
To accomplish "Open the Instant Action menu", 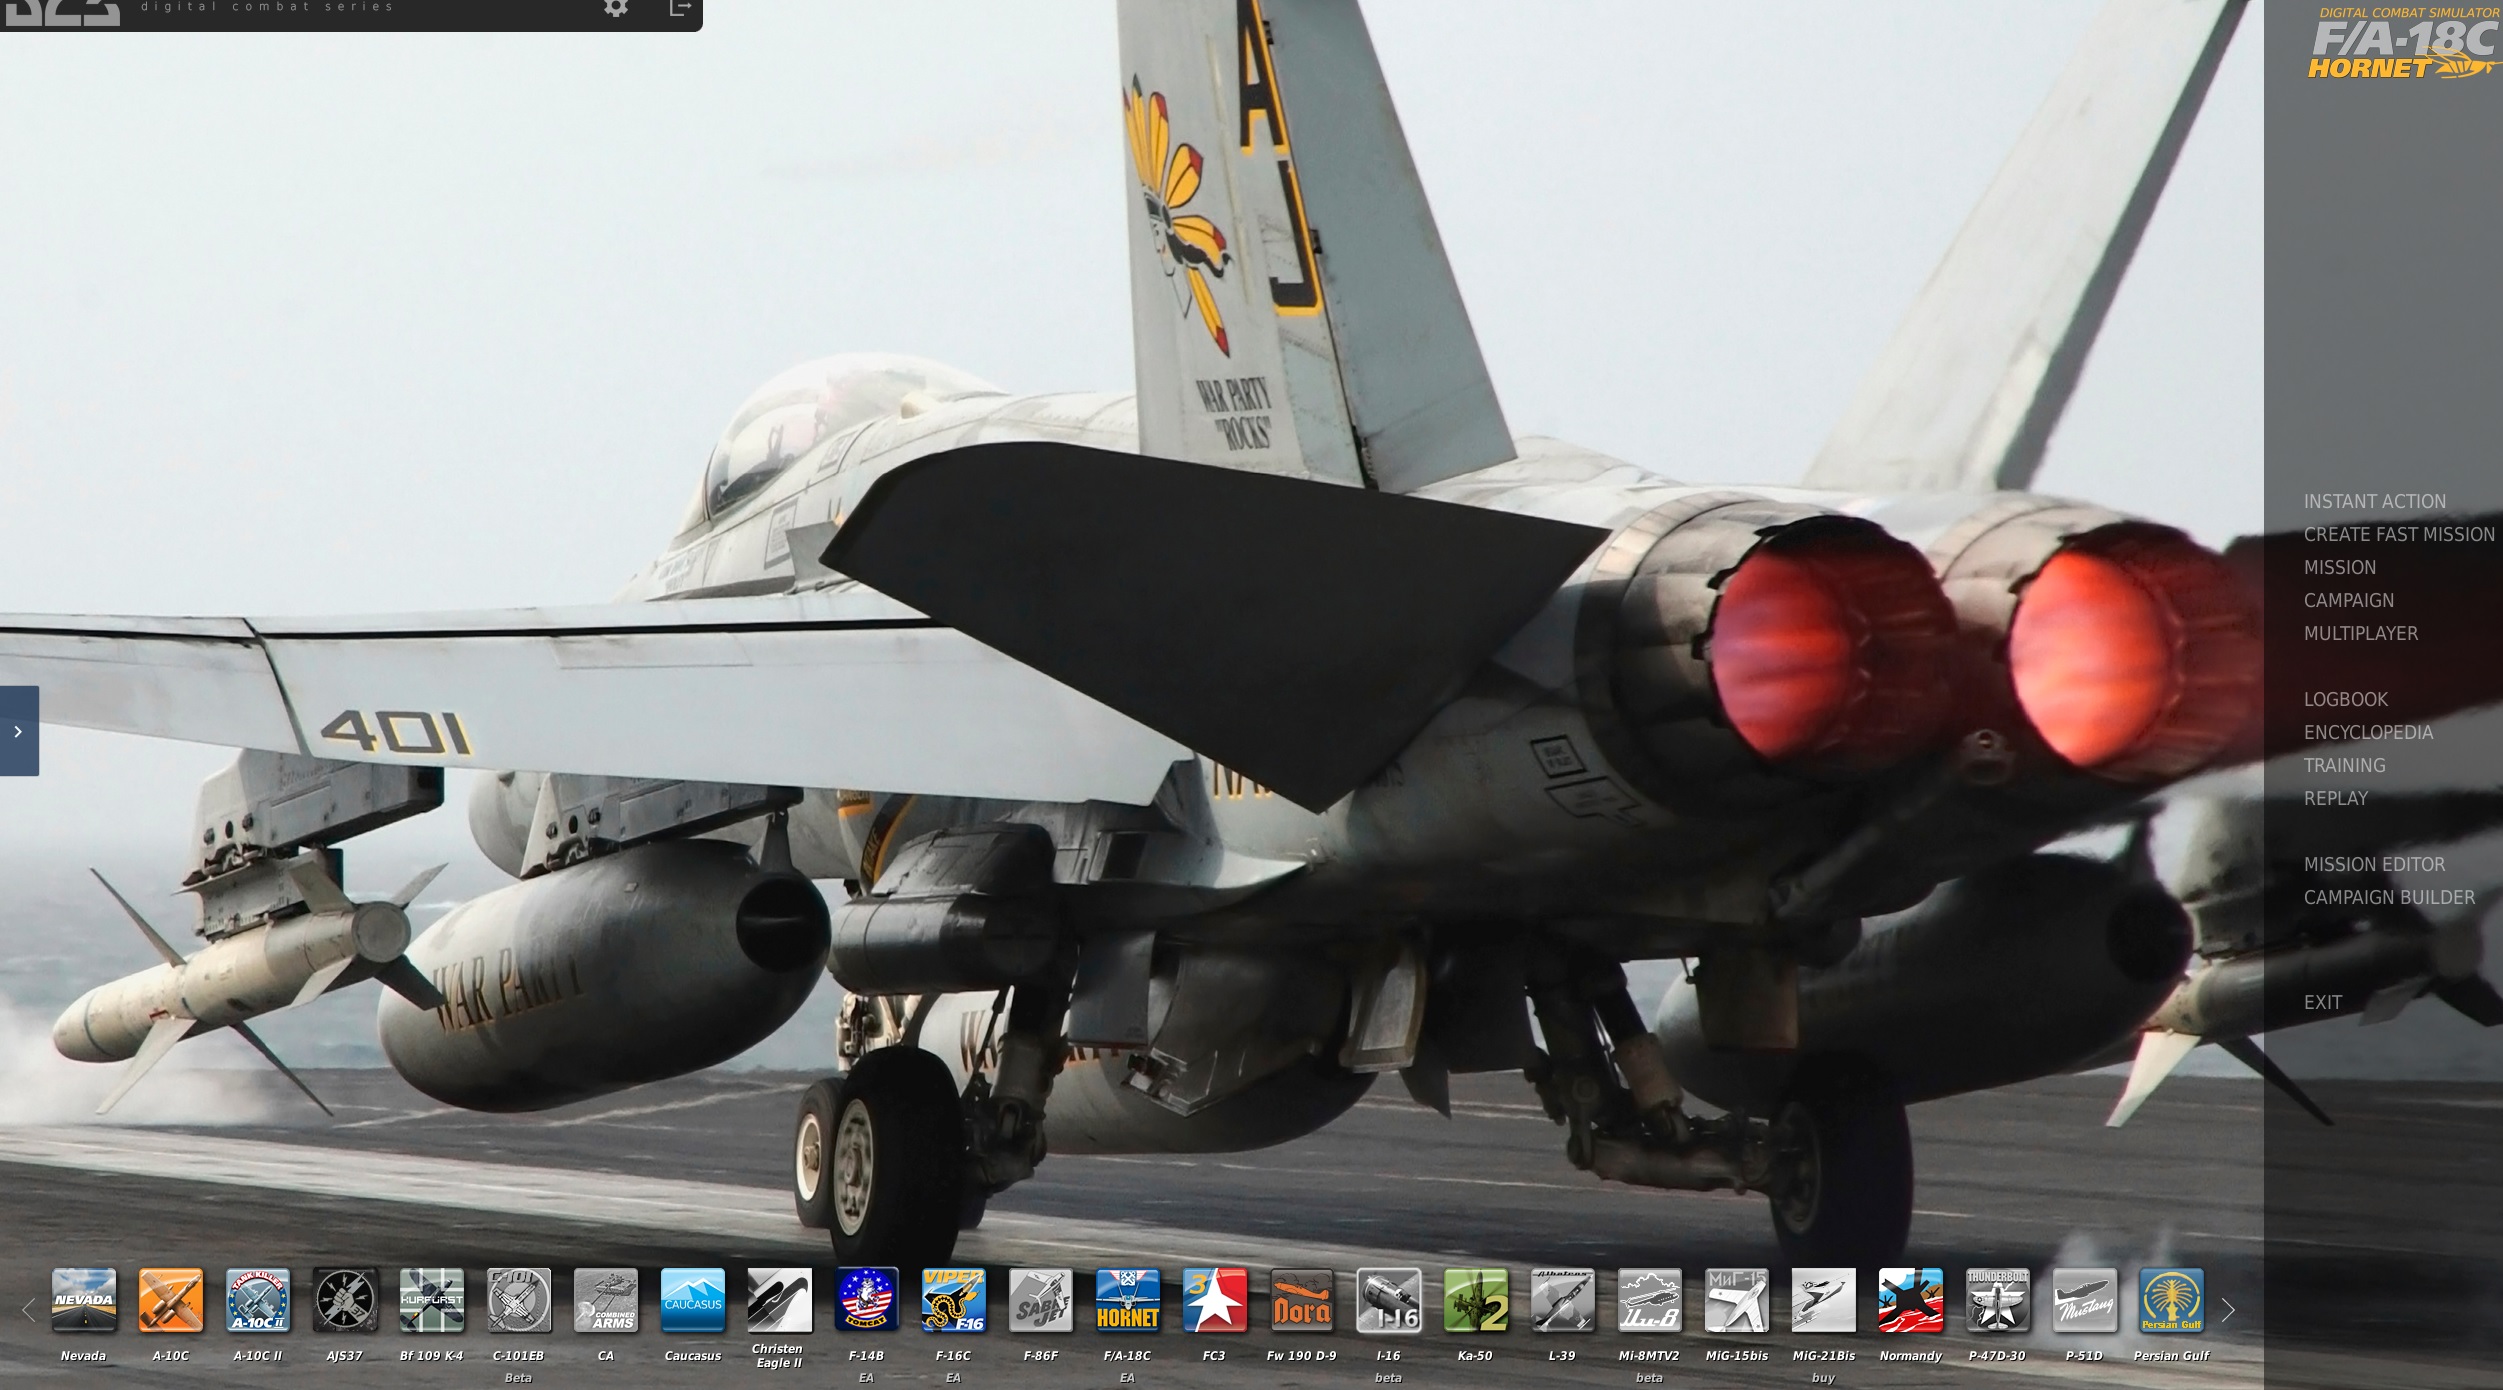I will point(2374,502).
